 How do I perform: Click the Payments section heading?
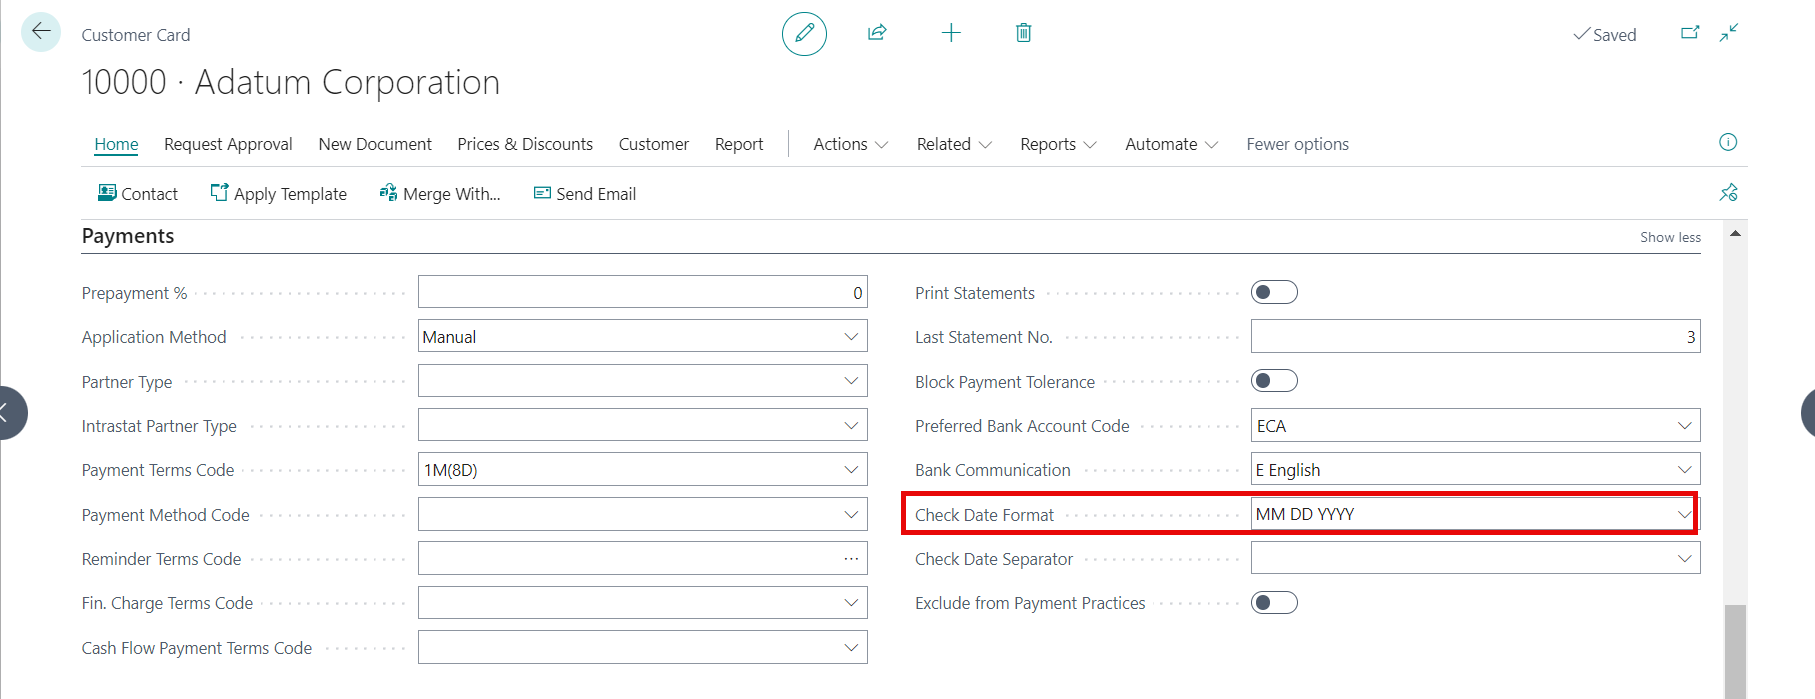pyautogui.click(x=128, y=236)
